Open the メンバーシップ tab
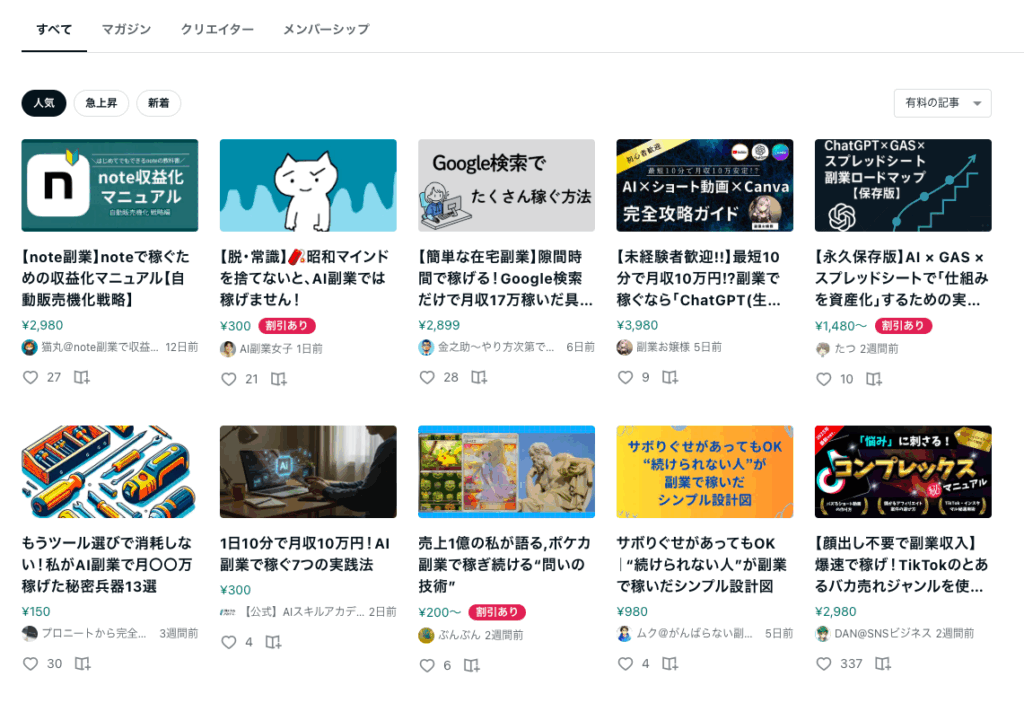The height and width of the screenshot is (703, 1024). pos(326,29)
